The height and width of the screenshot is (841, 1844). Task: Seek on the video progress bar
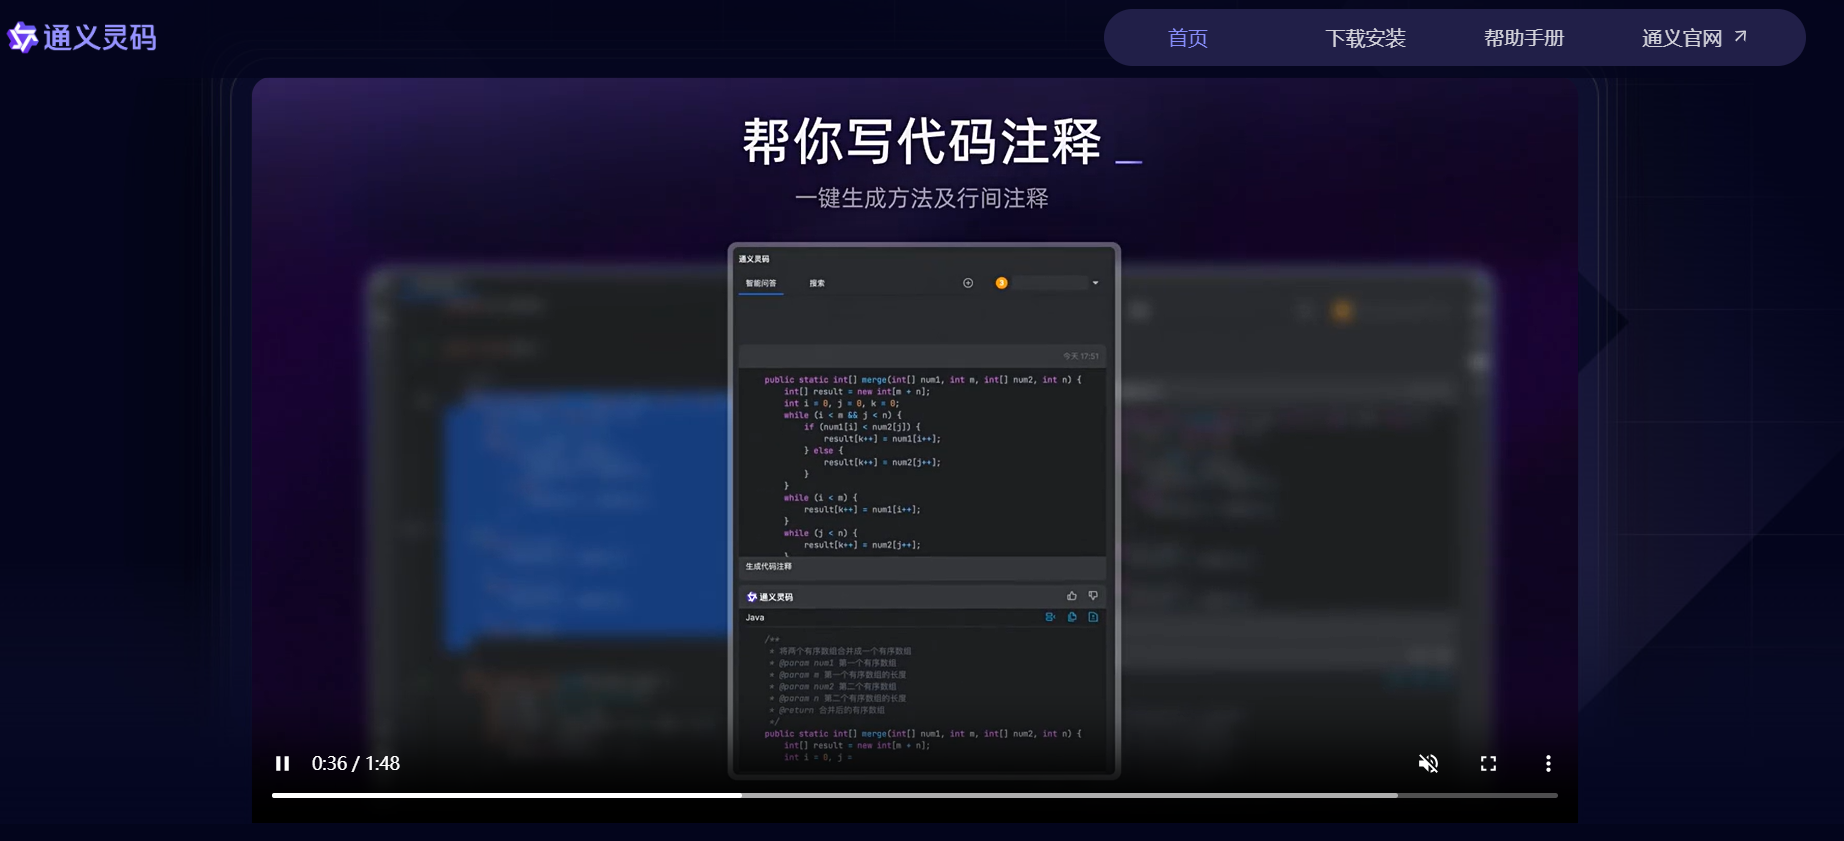pos(914,795)
